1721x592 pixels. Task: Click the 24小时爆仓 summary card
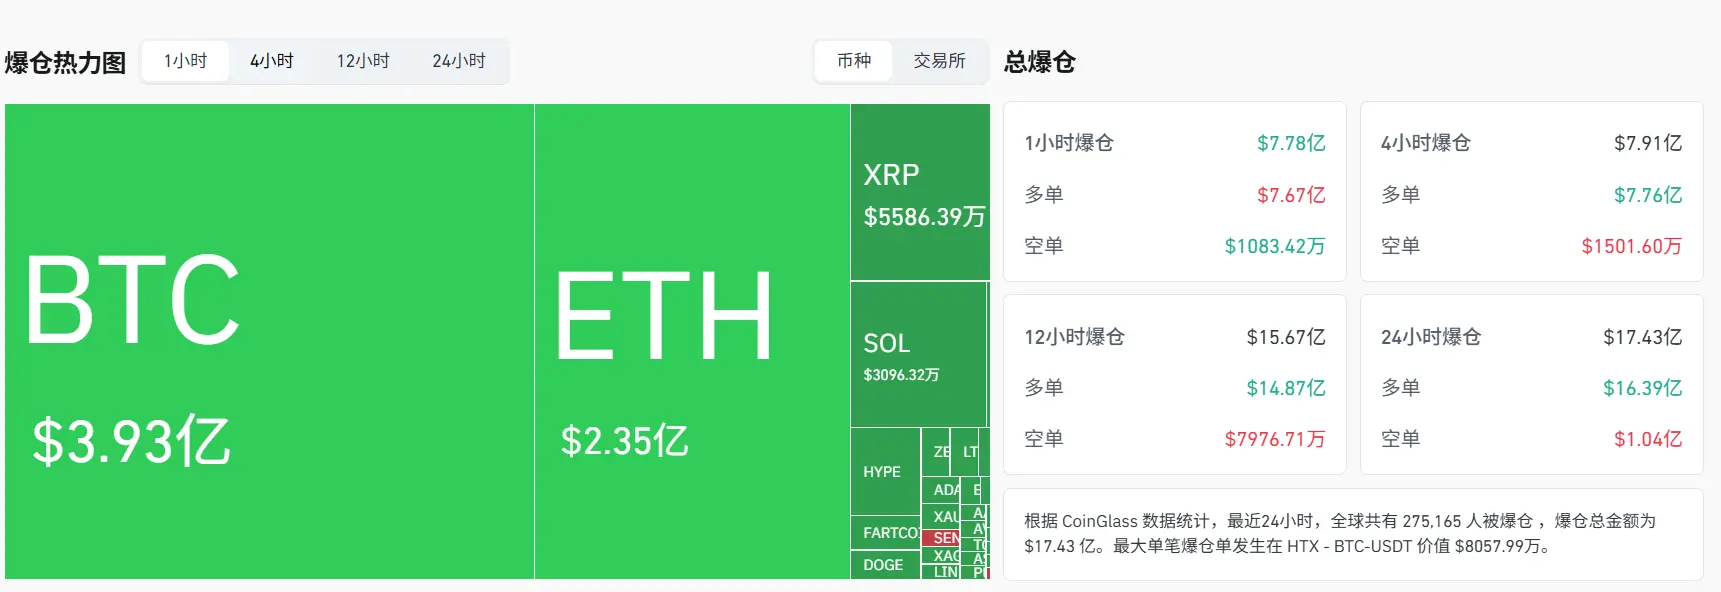click(x=1531, y=385)
